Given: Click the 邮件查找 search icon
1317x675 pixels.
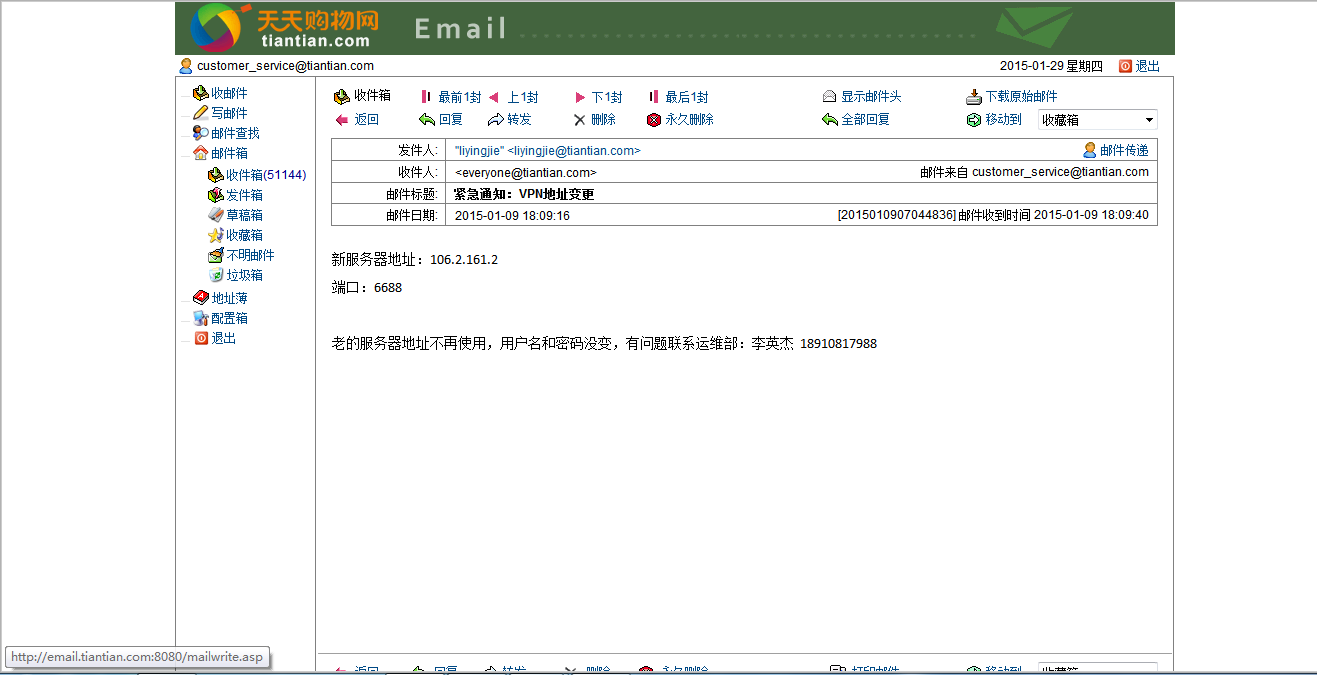Looking at the screenshot, I should [x=201, y=133].
